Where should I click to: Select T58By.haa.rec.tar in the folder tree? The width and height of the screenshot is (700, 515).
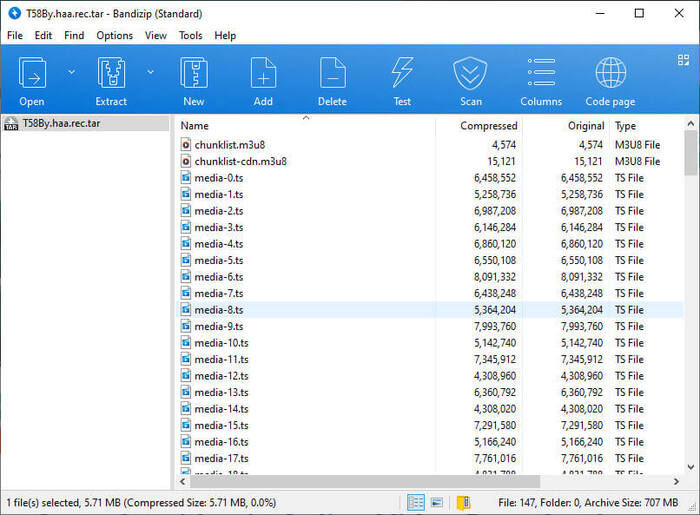coord(86,124)
